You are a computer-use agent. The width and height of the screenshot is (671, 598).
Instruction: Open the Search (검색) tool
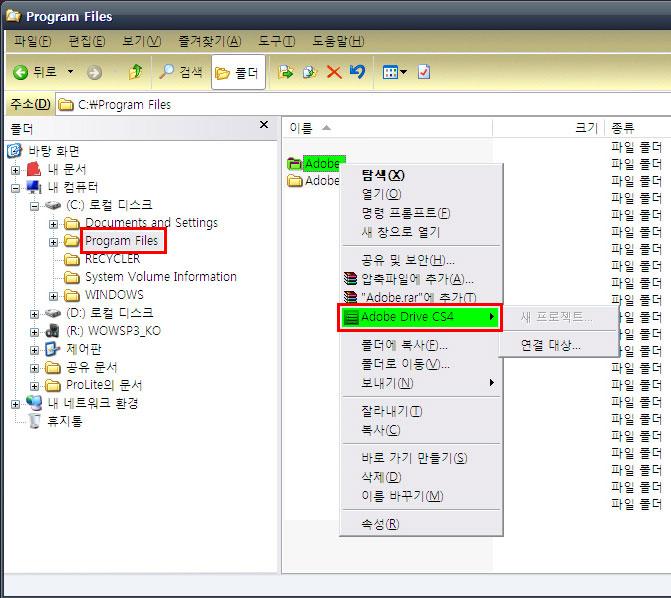point(180,72)
